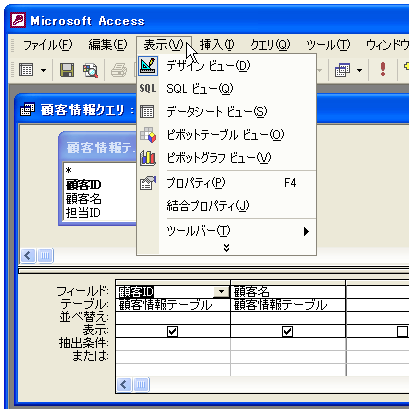Image resolution: width=409 pixels, height=409 pixels.
Task: Toggle 表示 checkbox for 顧客ID column
Action: 172,331
